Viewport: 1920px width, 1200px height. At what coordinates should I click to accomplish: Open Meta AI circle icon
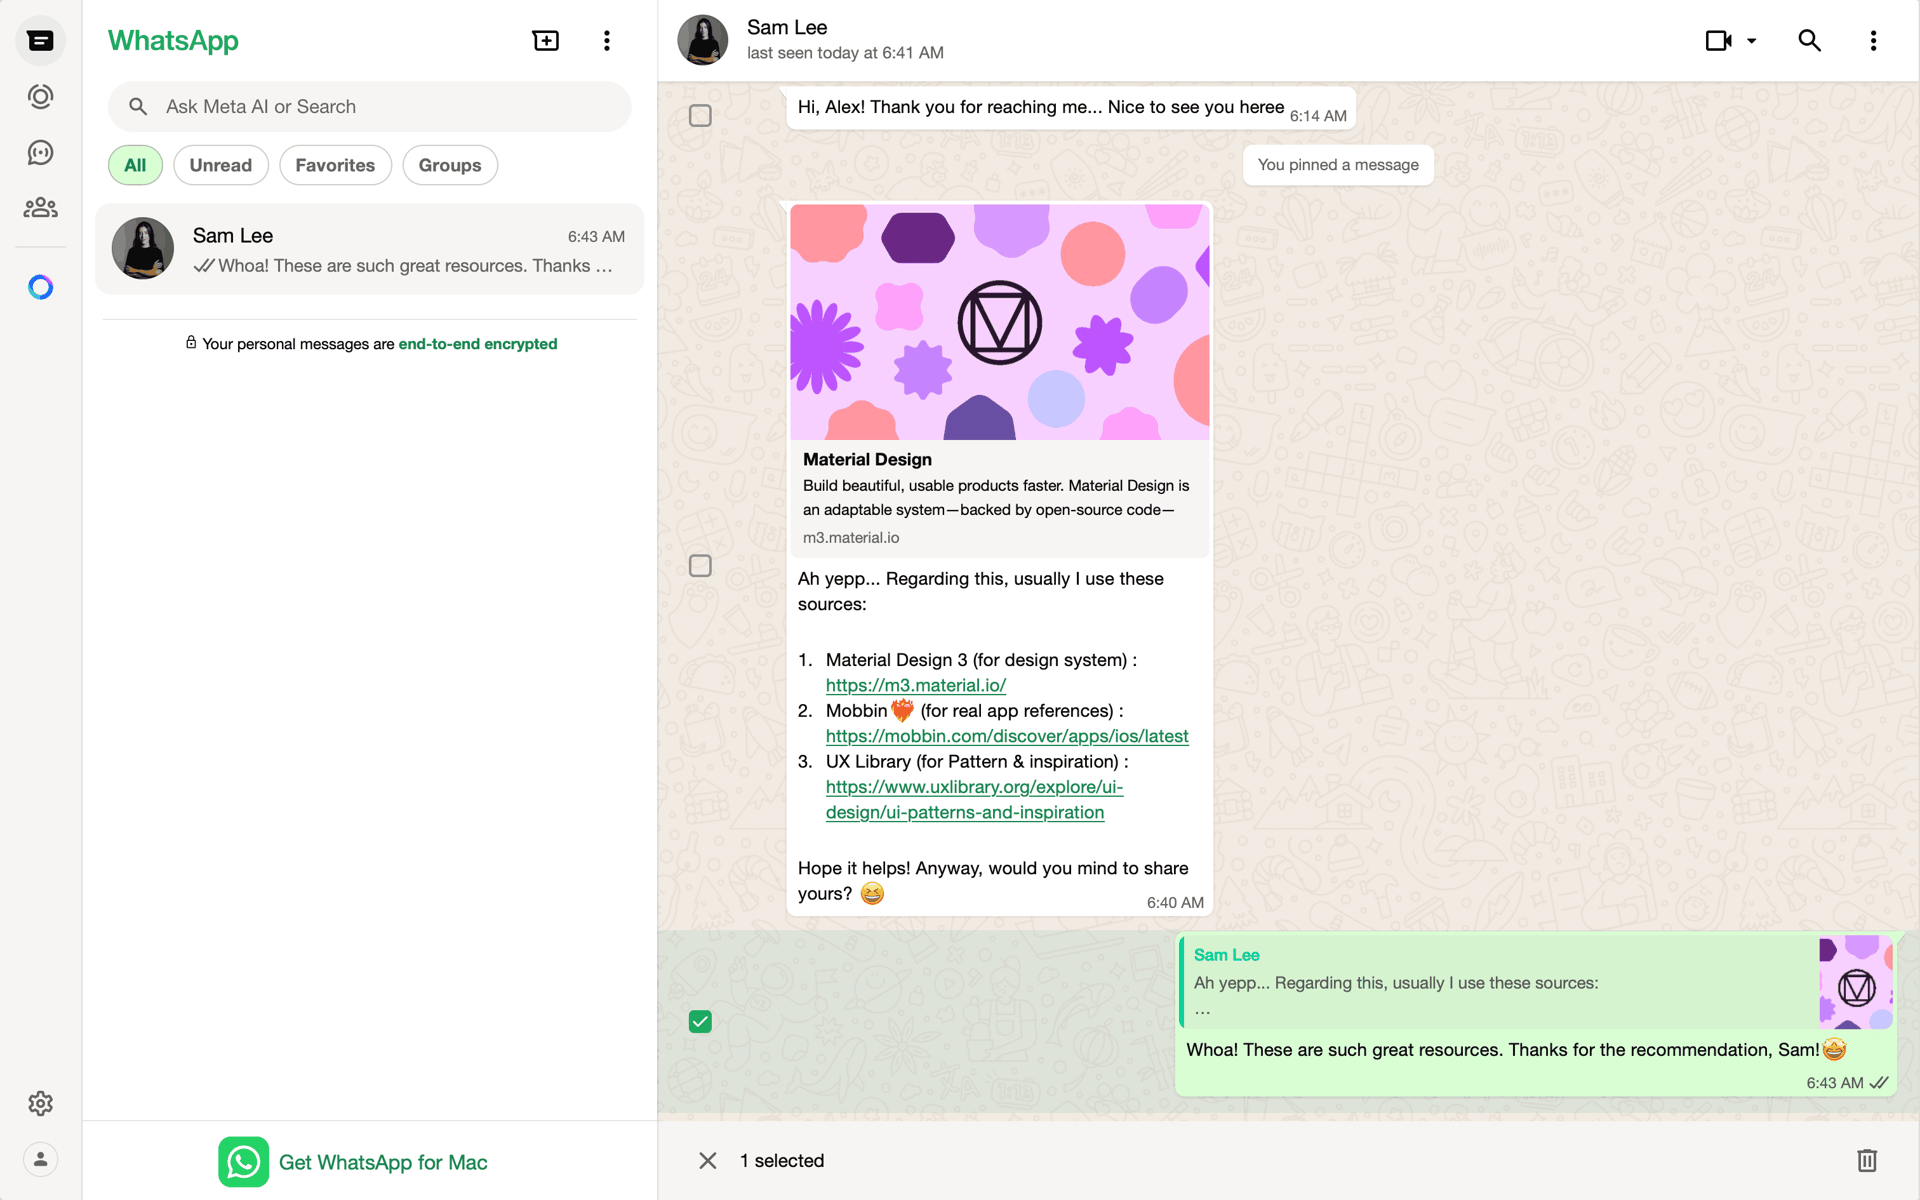coord(40,287)
